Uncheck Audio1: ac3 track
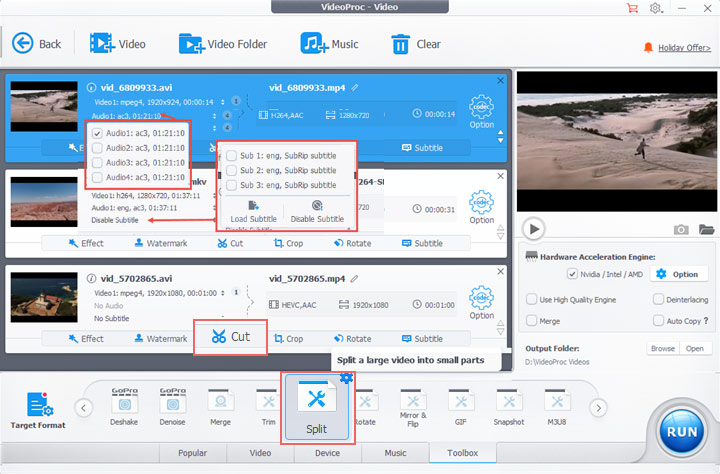Viewport: 720px width, 474px height. [x=97, y=133]
